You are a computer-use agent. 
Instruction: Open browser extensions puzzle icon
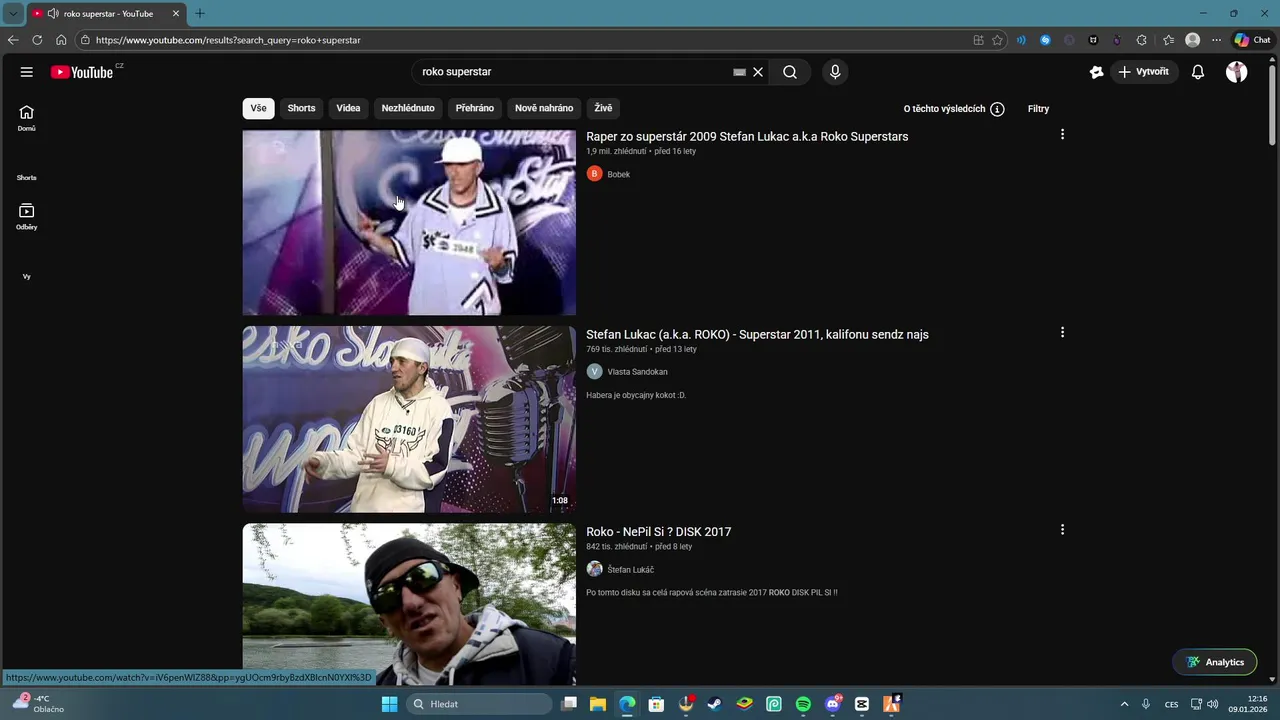[1142, 40]
